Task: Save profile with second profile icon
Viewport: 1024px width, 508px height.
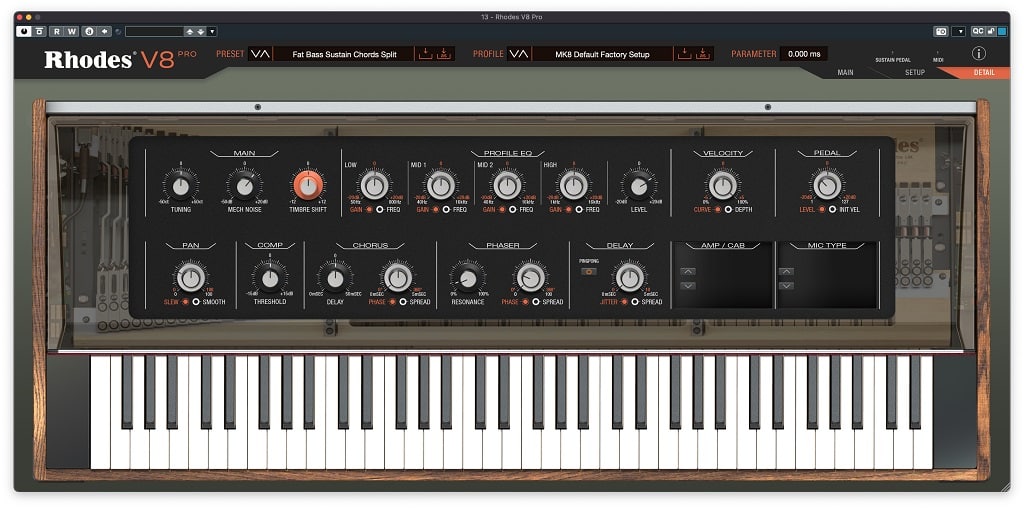Action: [702, 54]
